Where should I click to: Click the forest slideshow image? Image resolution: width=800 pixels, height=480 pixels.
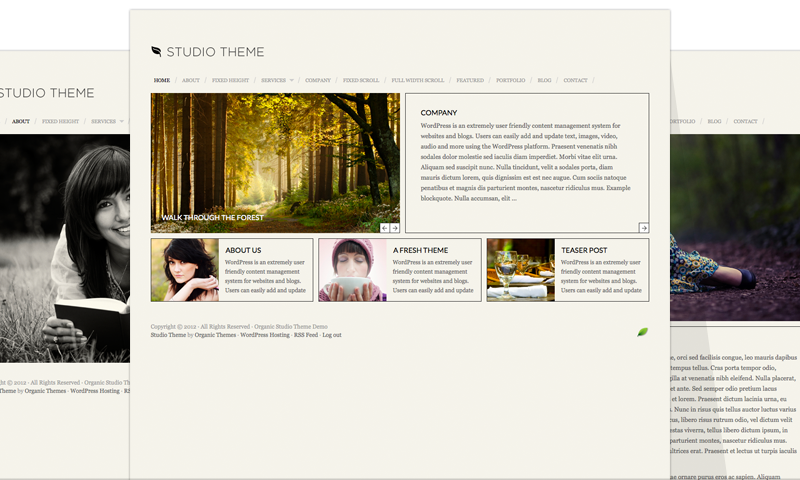(275, 160)
